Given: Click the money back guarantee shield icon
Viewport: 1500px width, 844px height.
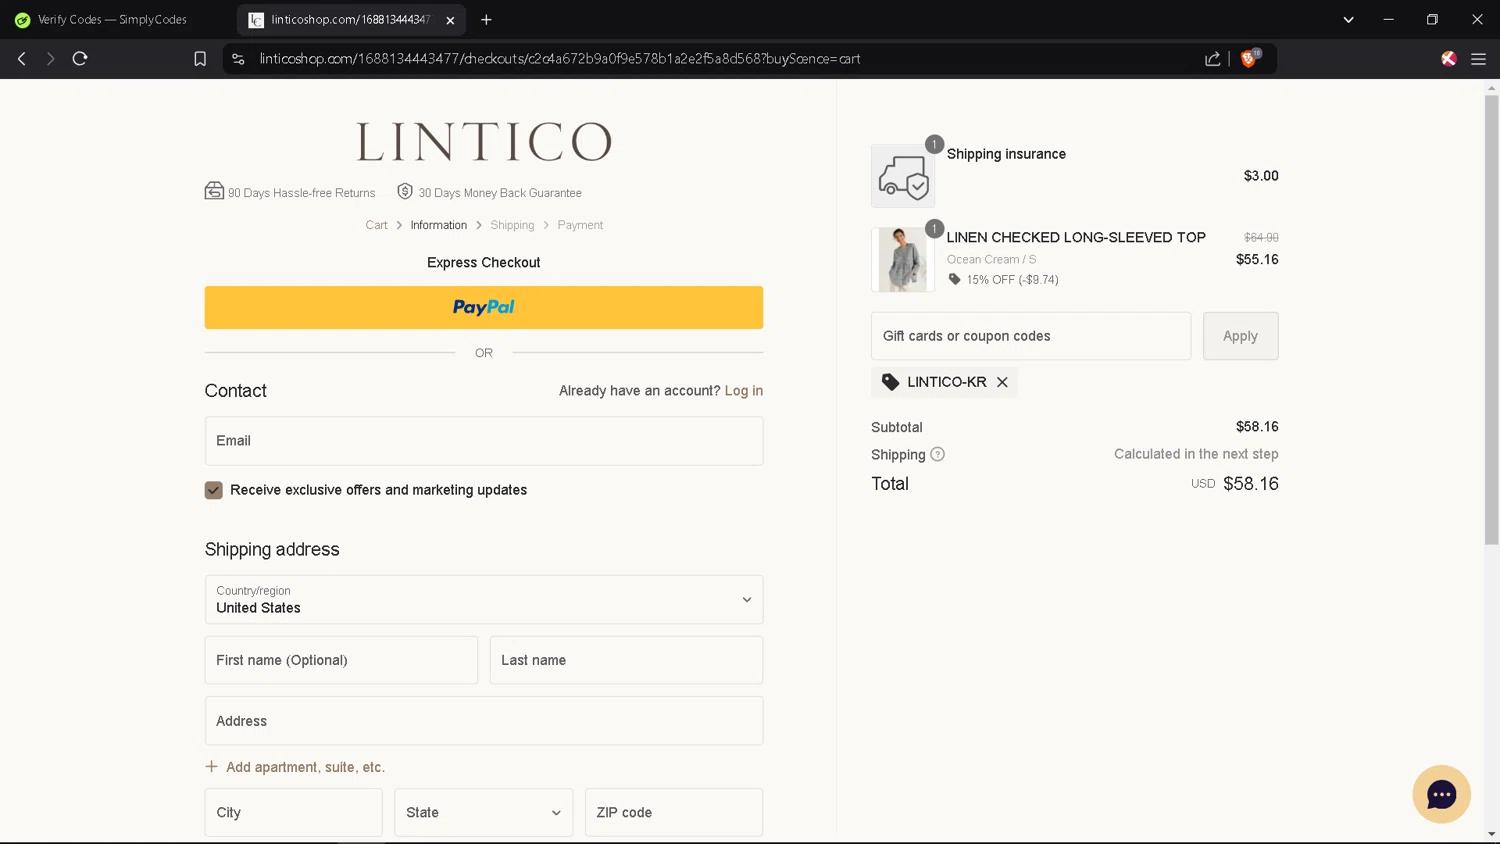Looking at the screenshot, I should coord(405,191).
